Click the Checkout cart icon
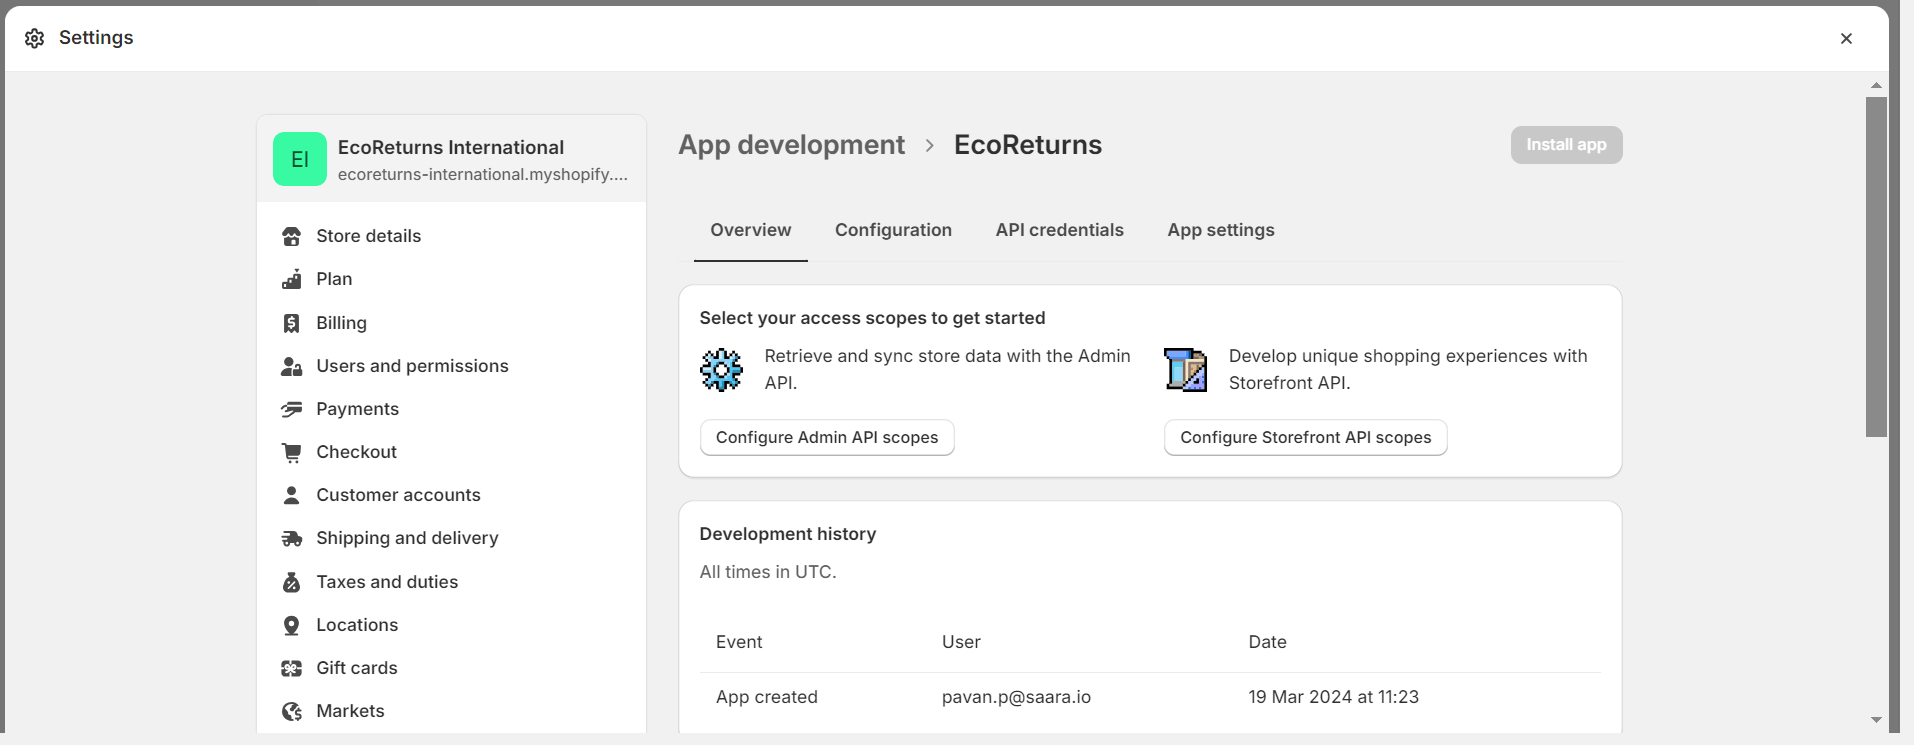 tap(292, 452)
